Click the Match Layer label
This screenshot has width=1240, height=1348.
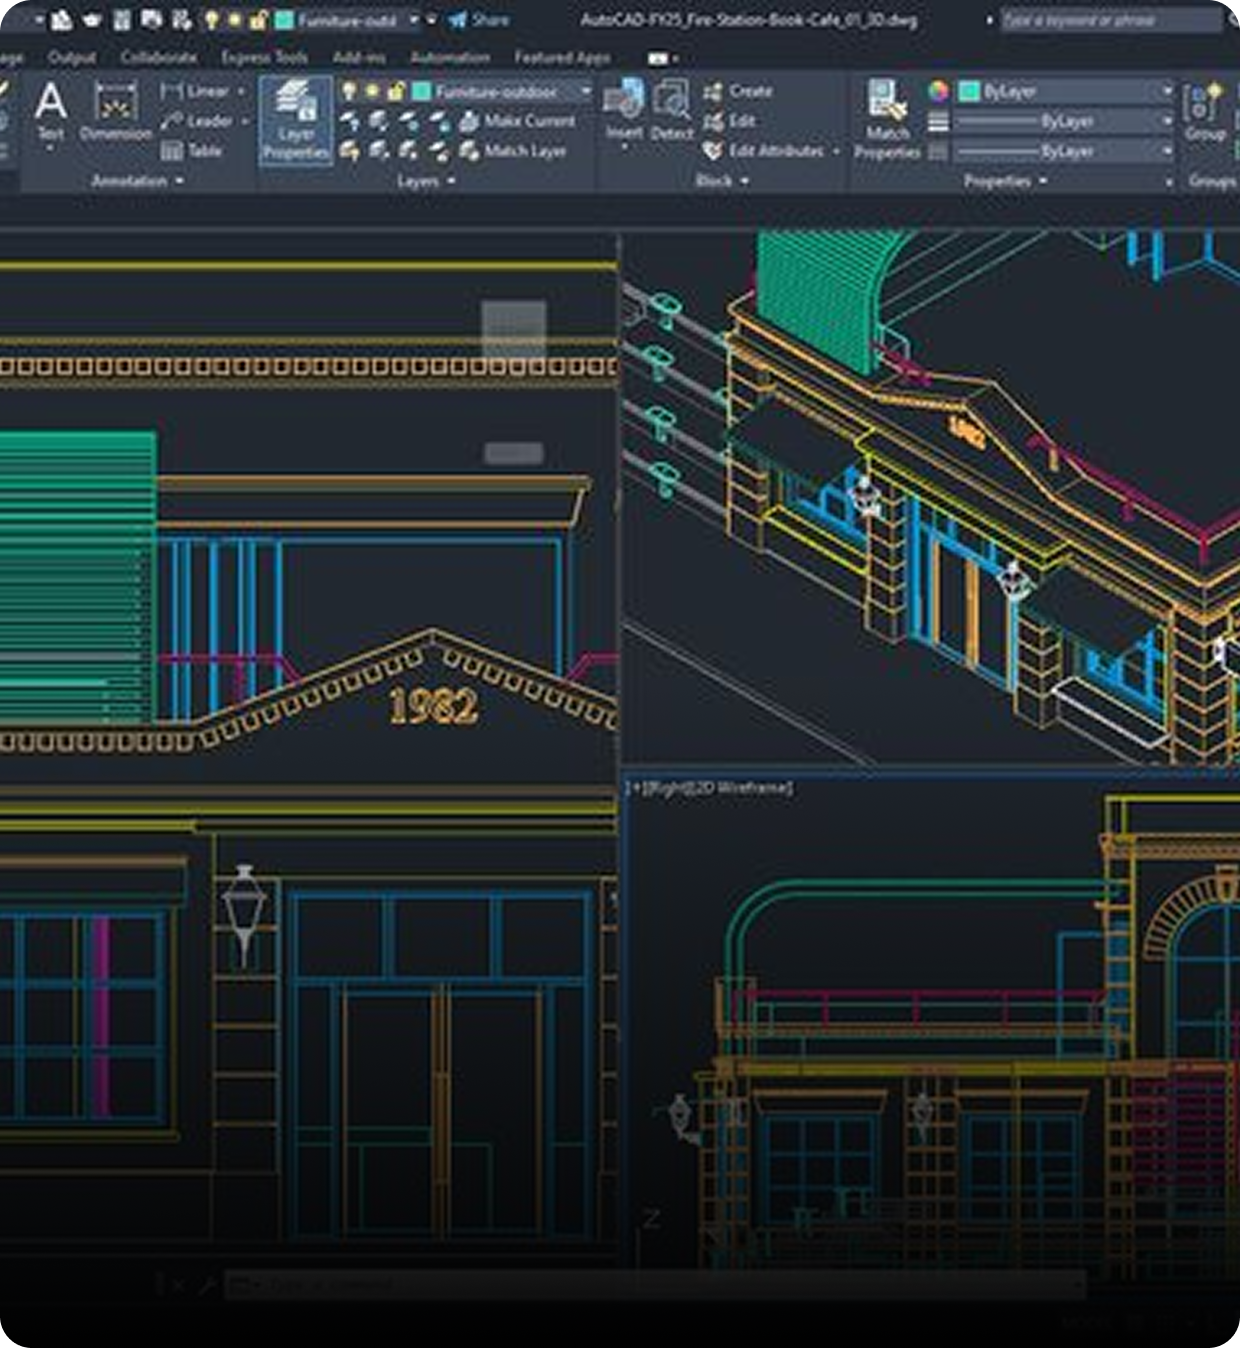525,151
